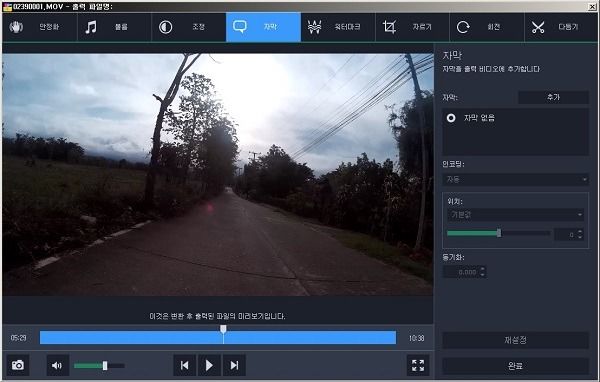Expand the 위치 position dropdown 기본값

click(515, 215)
